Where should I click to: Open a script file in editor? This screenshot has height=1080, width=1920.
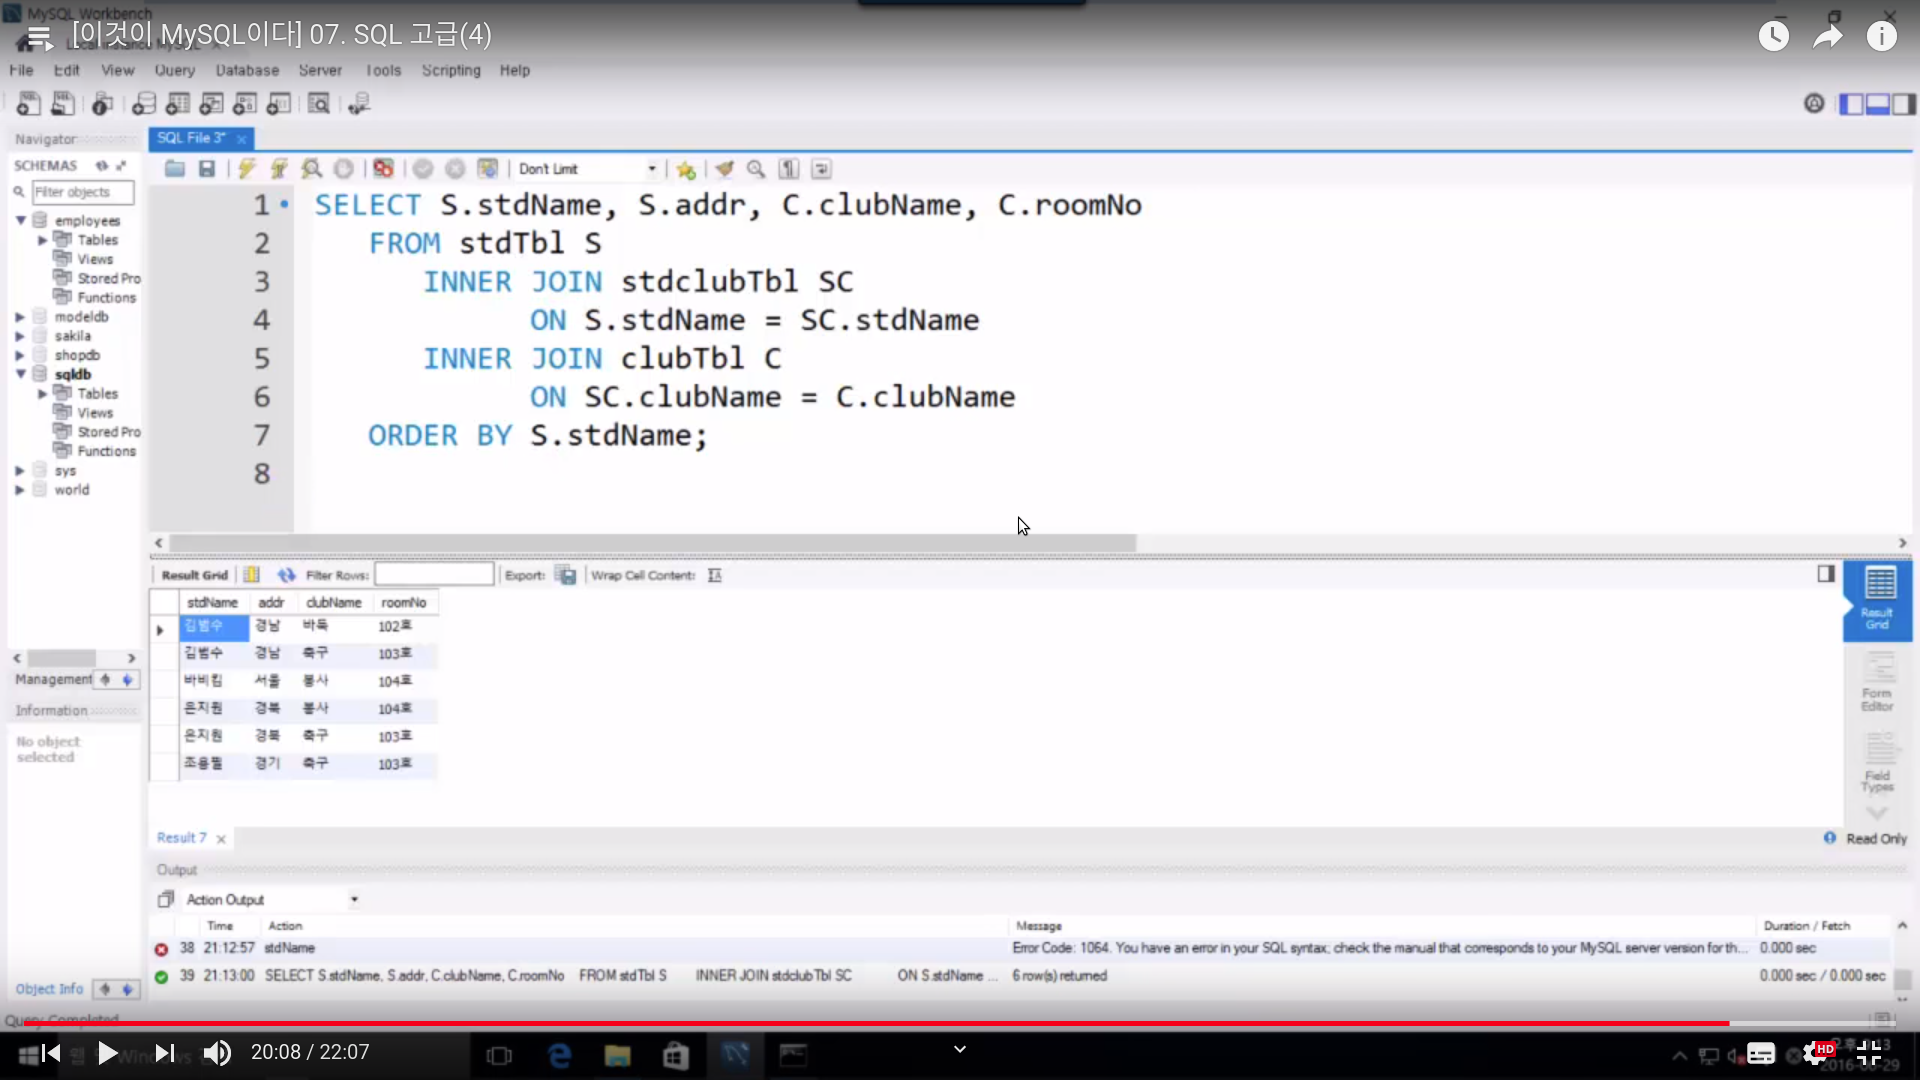(175, 169)
